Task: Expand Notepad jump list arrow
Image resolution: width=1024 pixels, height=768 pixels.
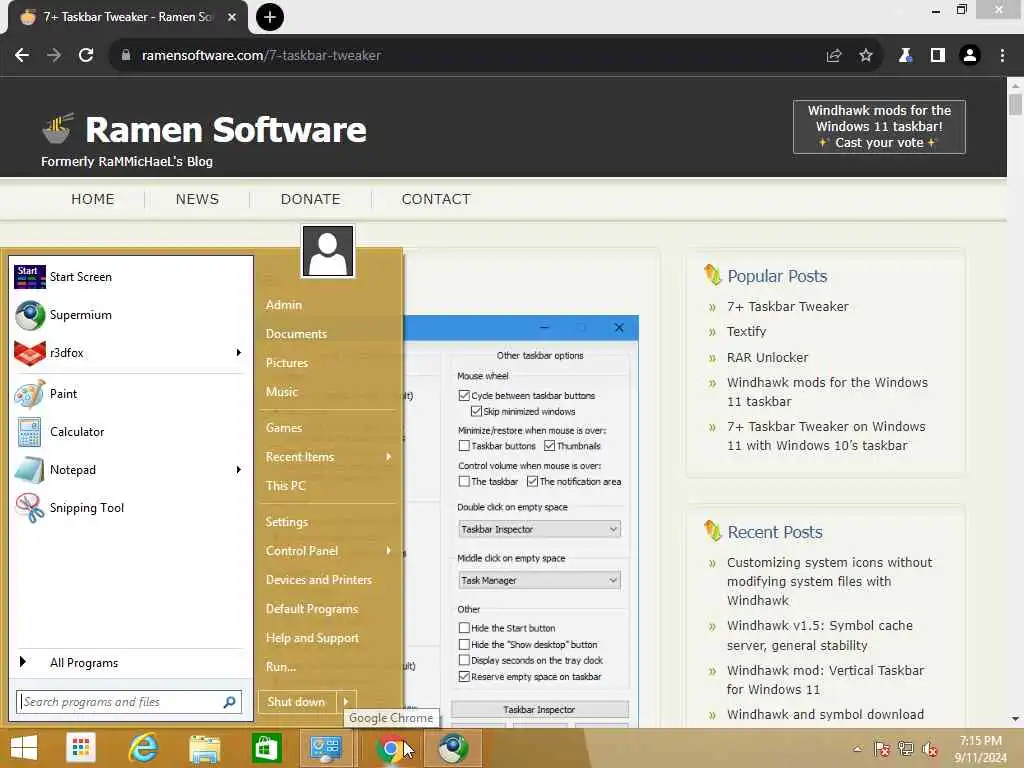Action: tap(239, 470)
